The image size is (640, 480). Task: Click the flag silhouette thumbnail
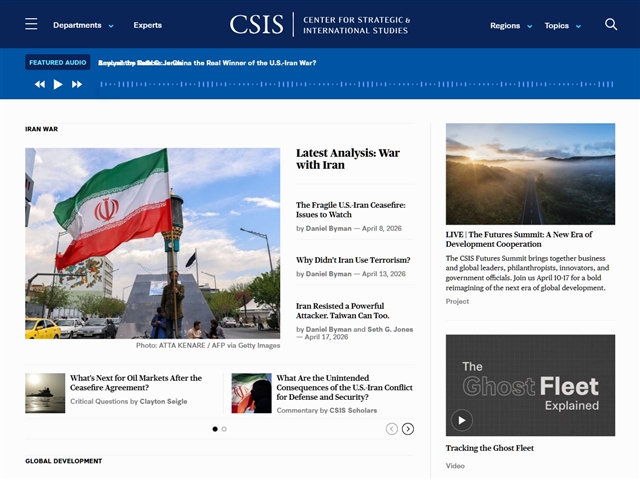tap(251, 393)
